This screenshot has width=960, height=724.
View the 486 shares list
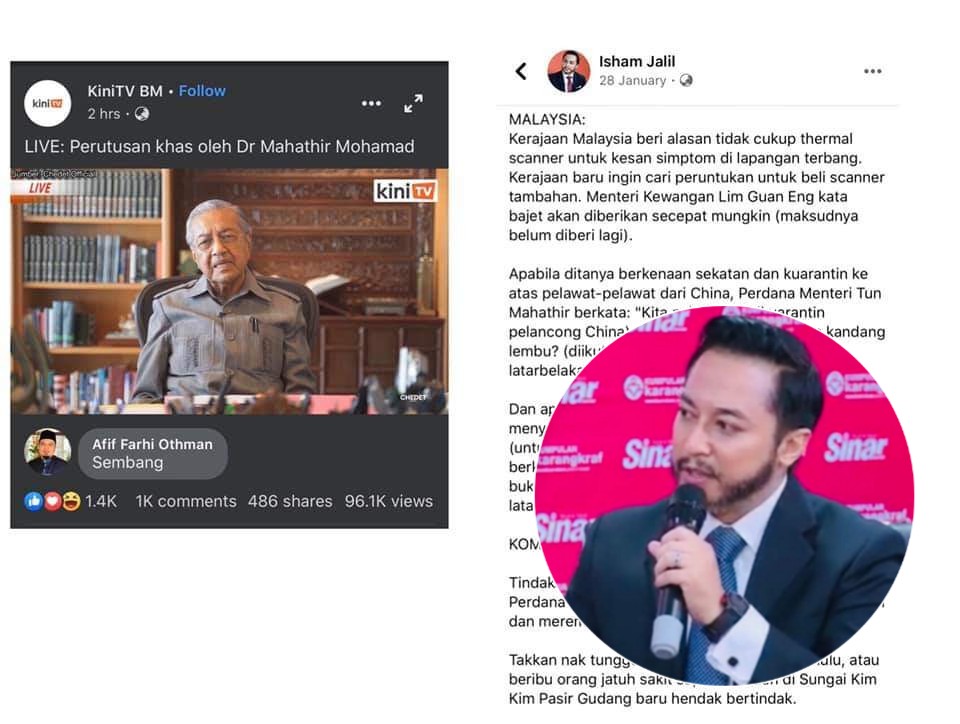coord(290,501)
